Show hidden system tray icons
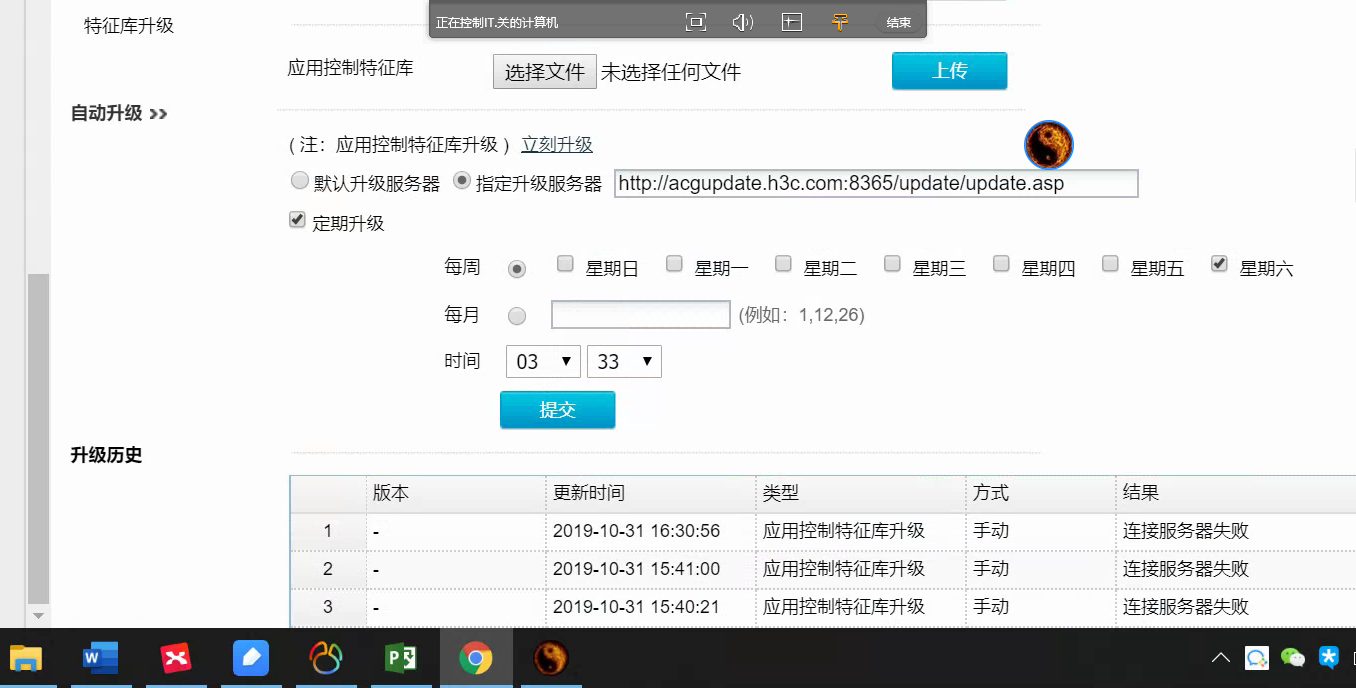1356x688 pixels. click(1220, 658)
